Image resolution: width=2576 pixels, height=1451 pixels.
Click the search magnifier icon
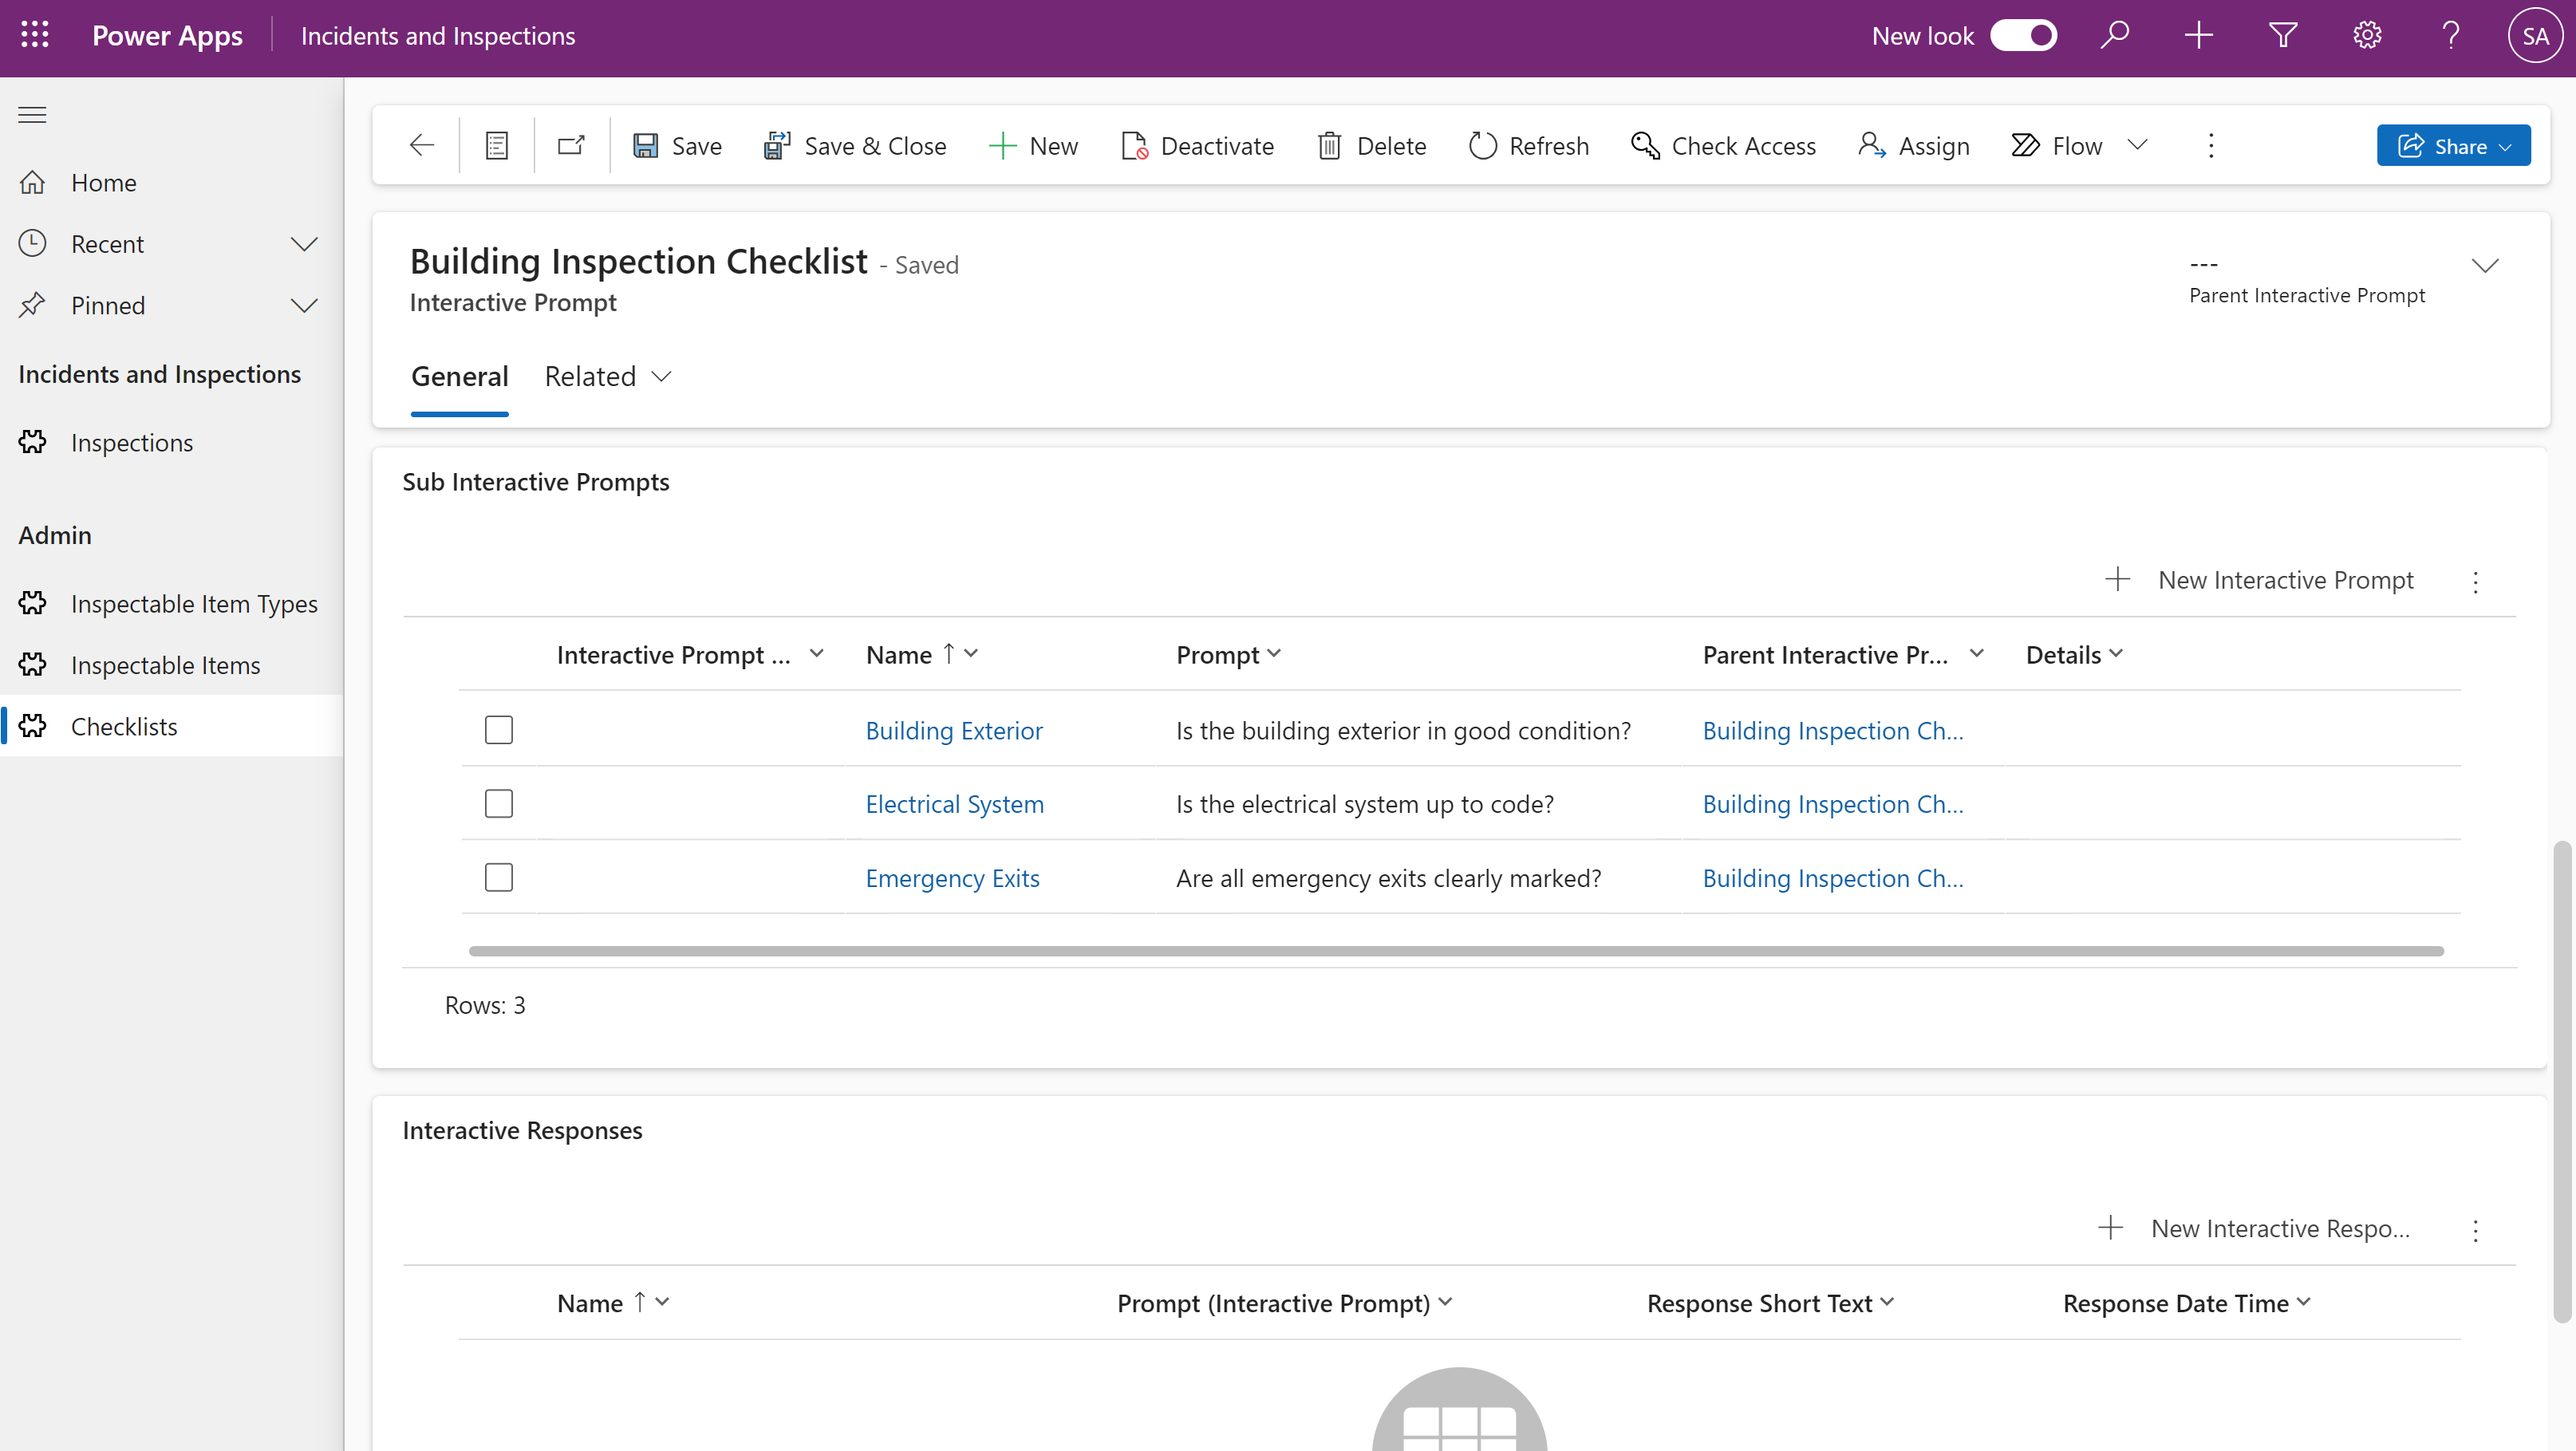[2114, 36]
